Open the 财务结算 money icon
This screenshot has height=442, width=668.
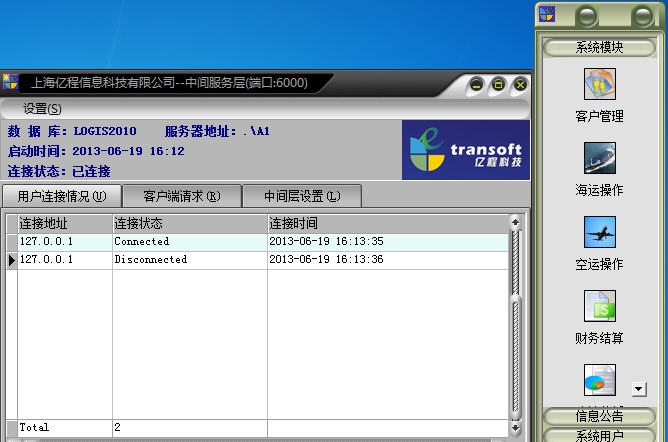point(599,306)
